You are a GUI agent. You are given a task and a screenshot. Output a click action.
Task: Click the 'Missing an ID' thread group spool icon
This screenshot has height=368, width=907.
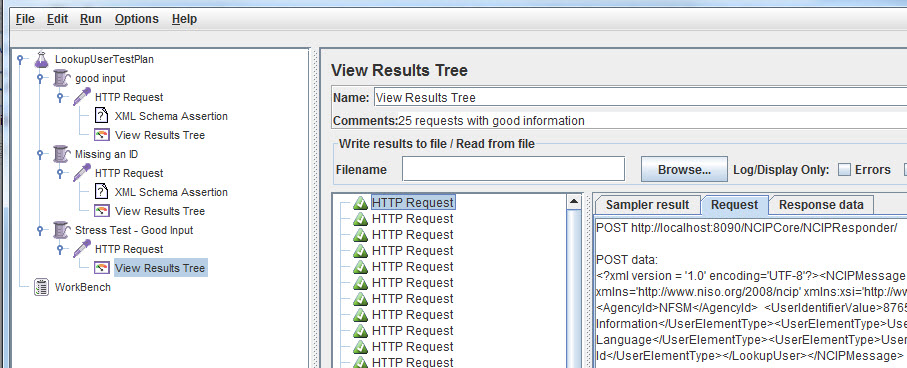click(61, 154)
